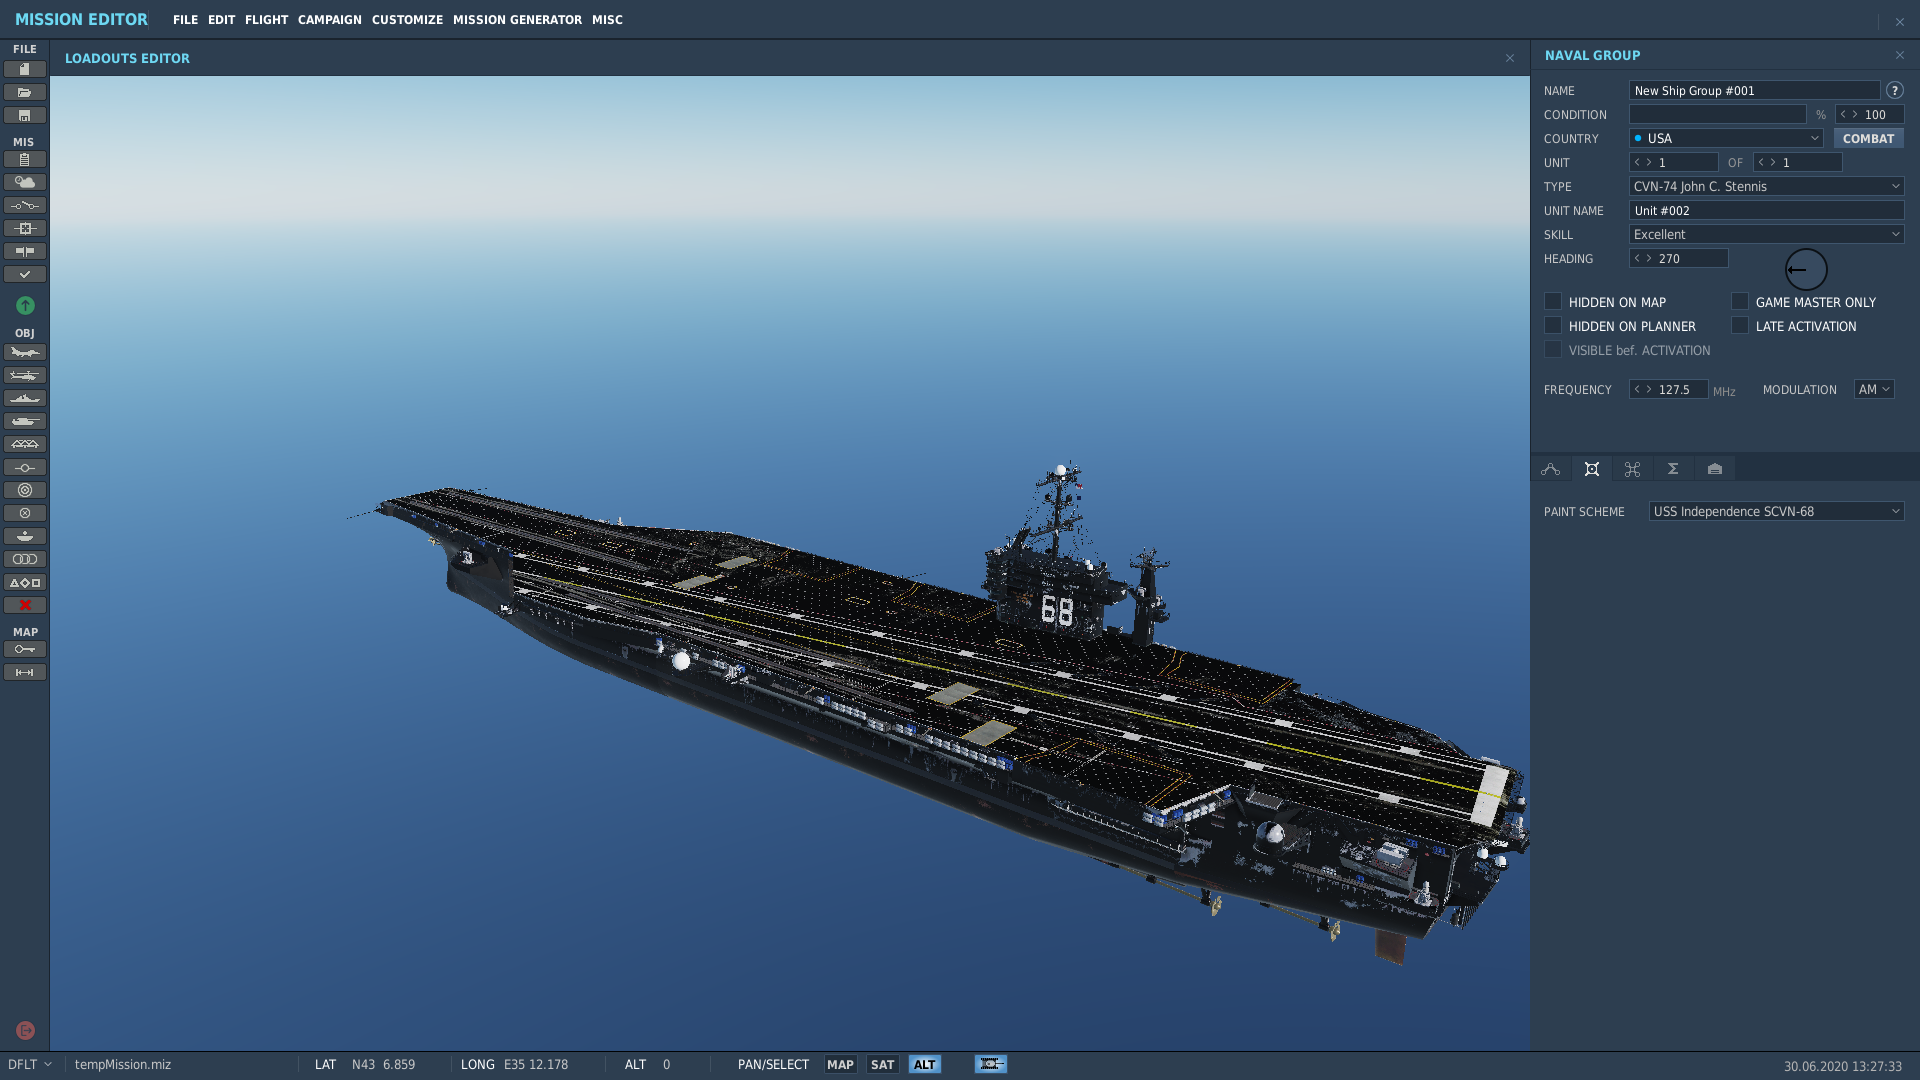
Task: Switch to SAT map view
Action: pyautogui.click(x=882, y=1064)
